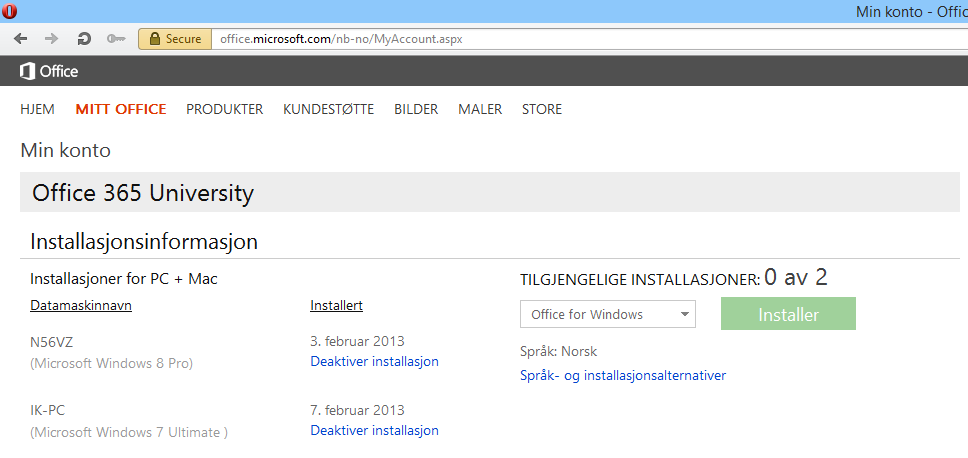Click the 7. februar 2013 date
Image resolution: width=968 pixels, height=458 pixels.
click(357, 410)
